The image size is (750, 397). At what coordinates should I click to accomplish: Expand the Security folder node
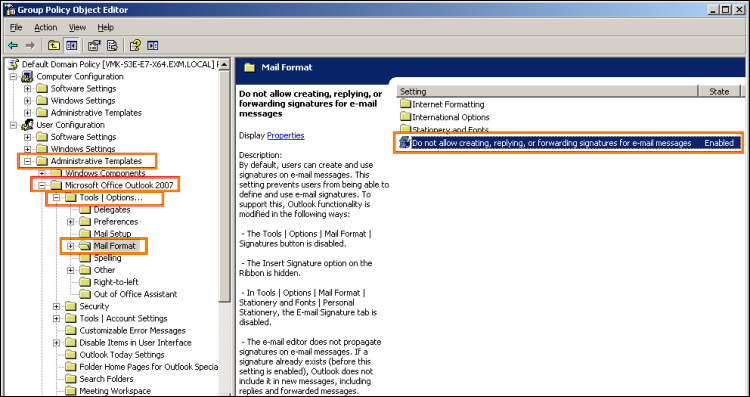(x=56, y=306)
